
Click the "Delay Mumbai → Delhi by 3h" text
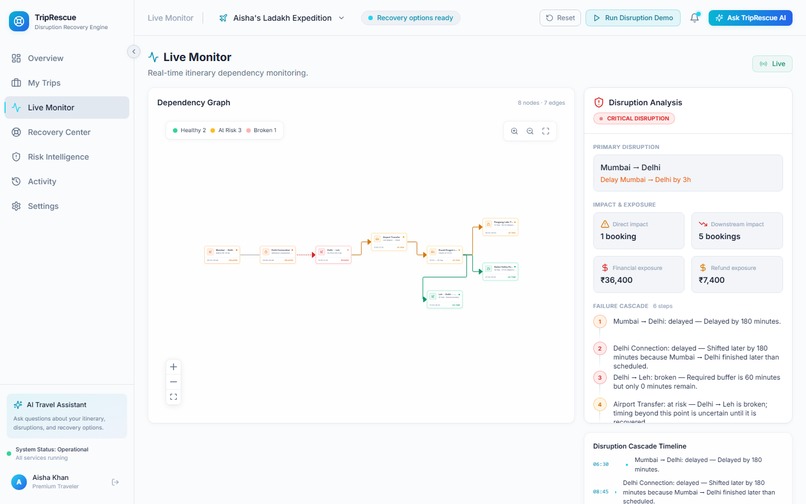point(645,179)
